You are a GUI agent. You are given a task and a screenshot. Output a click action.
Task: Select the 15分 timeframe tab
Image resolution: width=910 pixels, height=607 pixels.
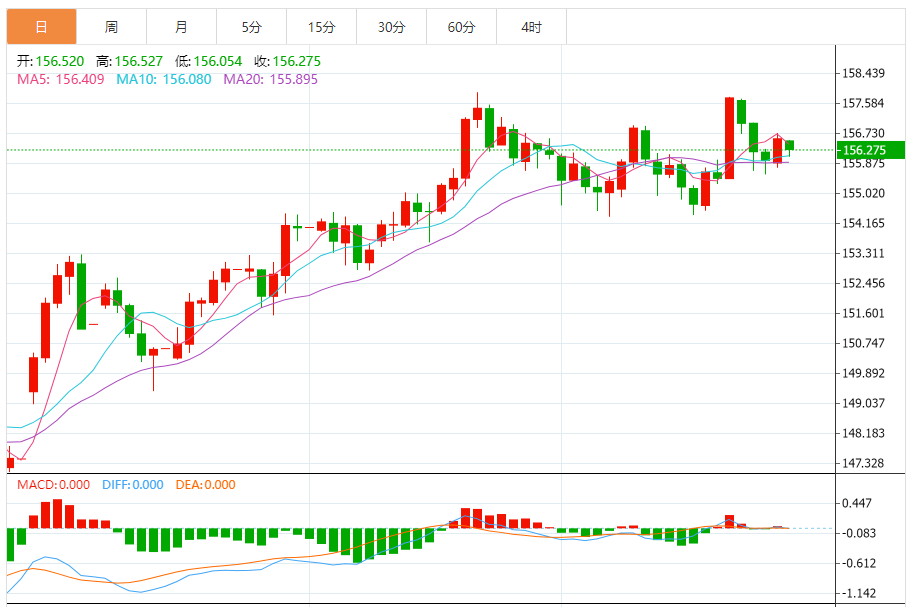click(321, 27)
